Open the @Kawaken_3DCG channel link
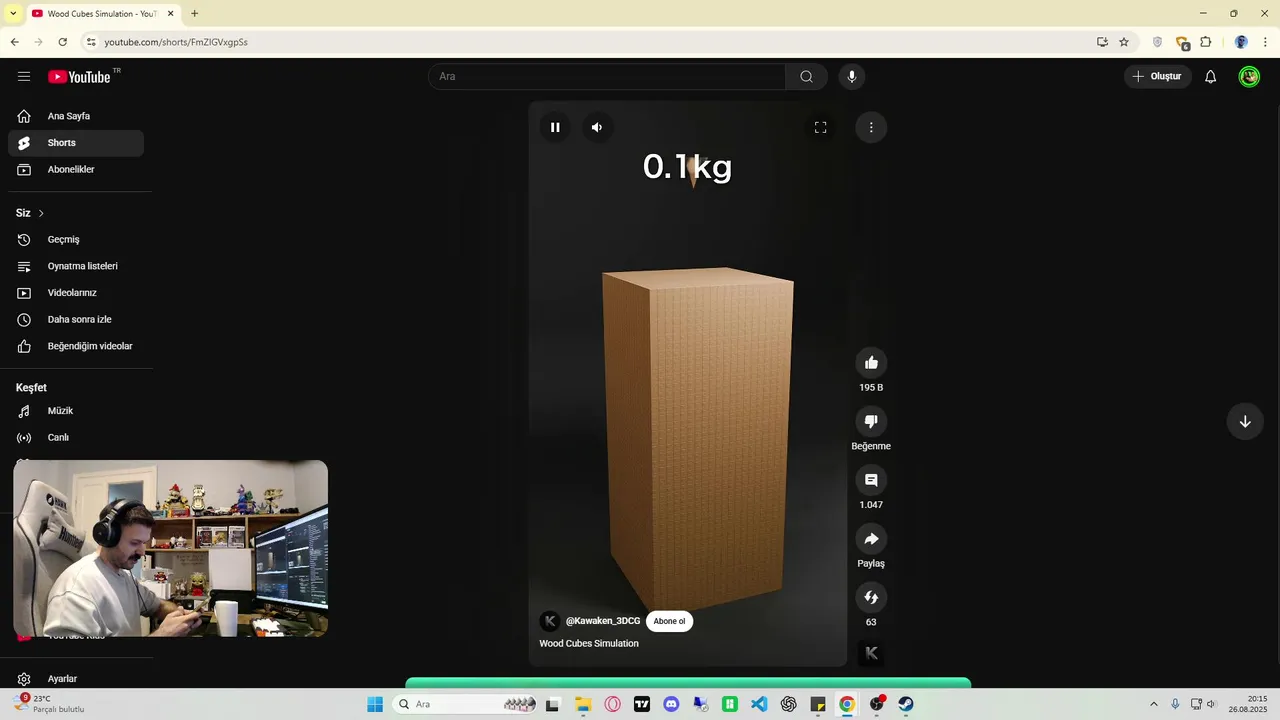The height and width of the screenshot is (720, 1280). tap(603, 621)
